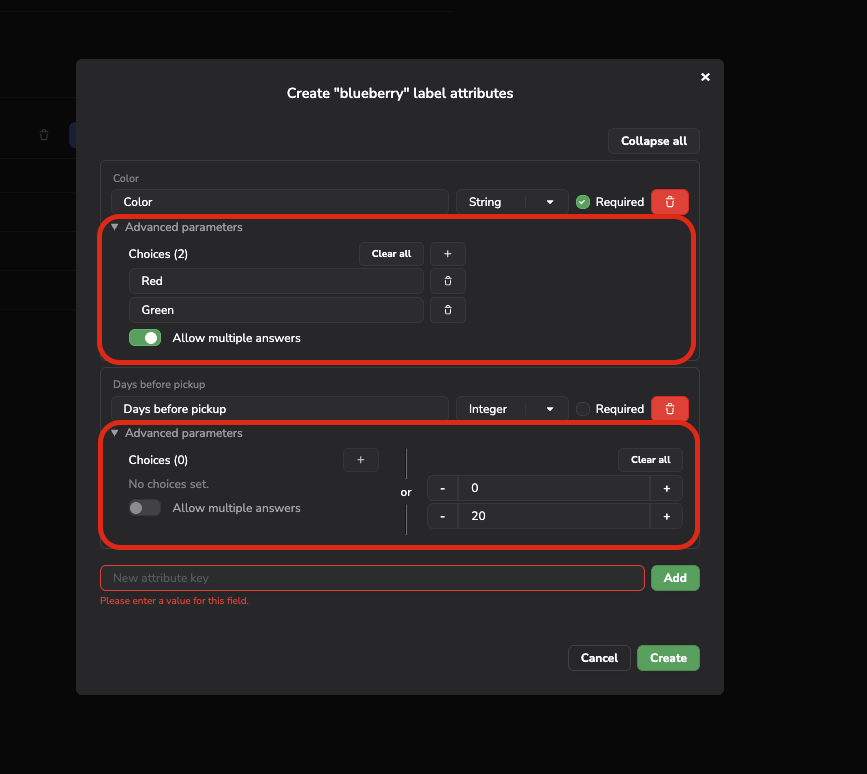Viewport: 867px width, 774px height.
Task: Close the blueberry label attributes dialog
Action: point(705,77)
